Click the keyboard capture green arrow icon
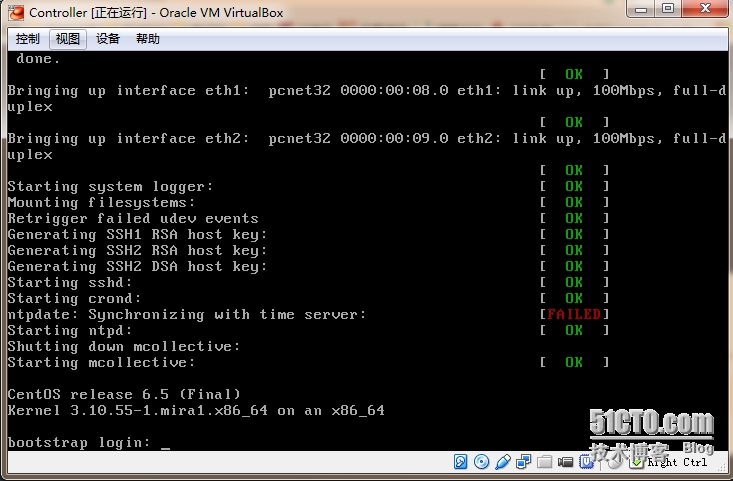Image resolution: width=733 pixels, height=481 pixels. click(637, 462)
